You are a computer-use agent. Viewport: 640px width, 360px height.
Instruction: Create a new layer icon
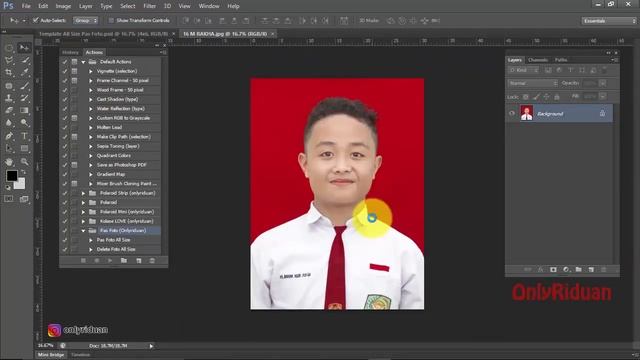[591, 269]
